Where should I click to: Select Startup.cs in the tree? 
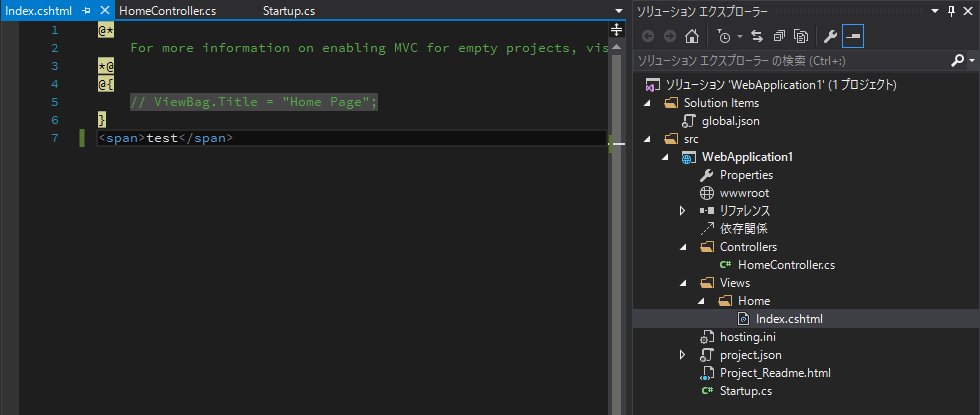pos(746,391)
